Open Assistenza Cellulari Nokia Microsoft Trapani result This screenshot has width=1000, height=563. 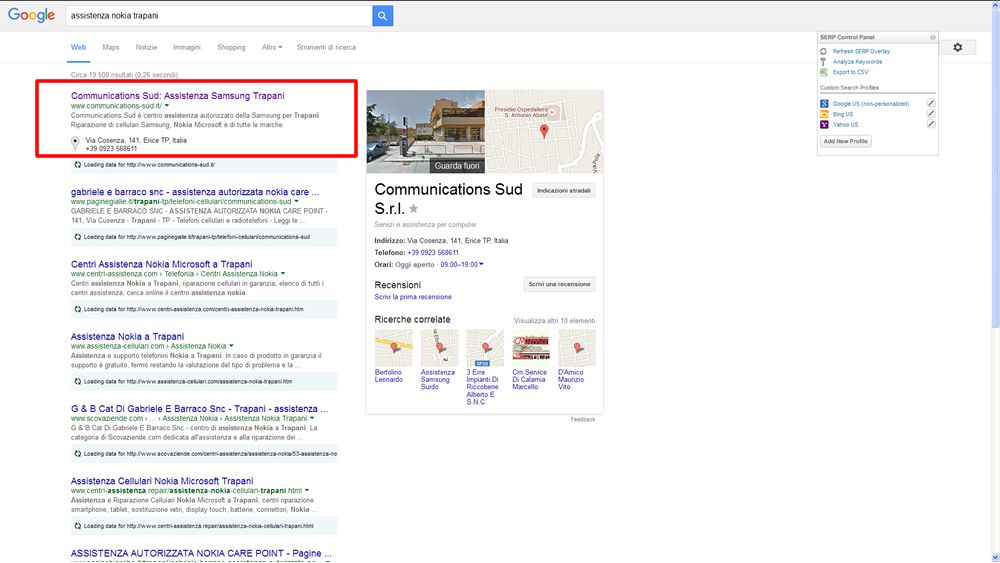tap(162, 481)
